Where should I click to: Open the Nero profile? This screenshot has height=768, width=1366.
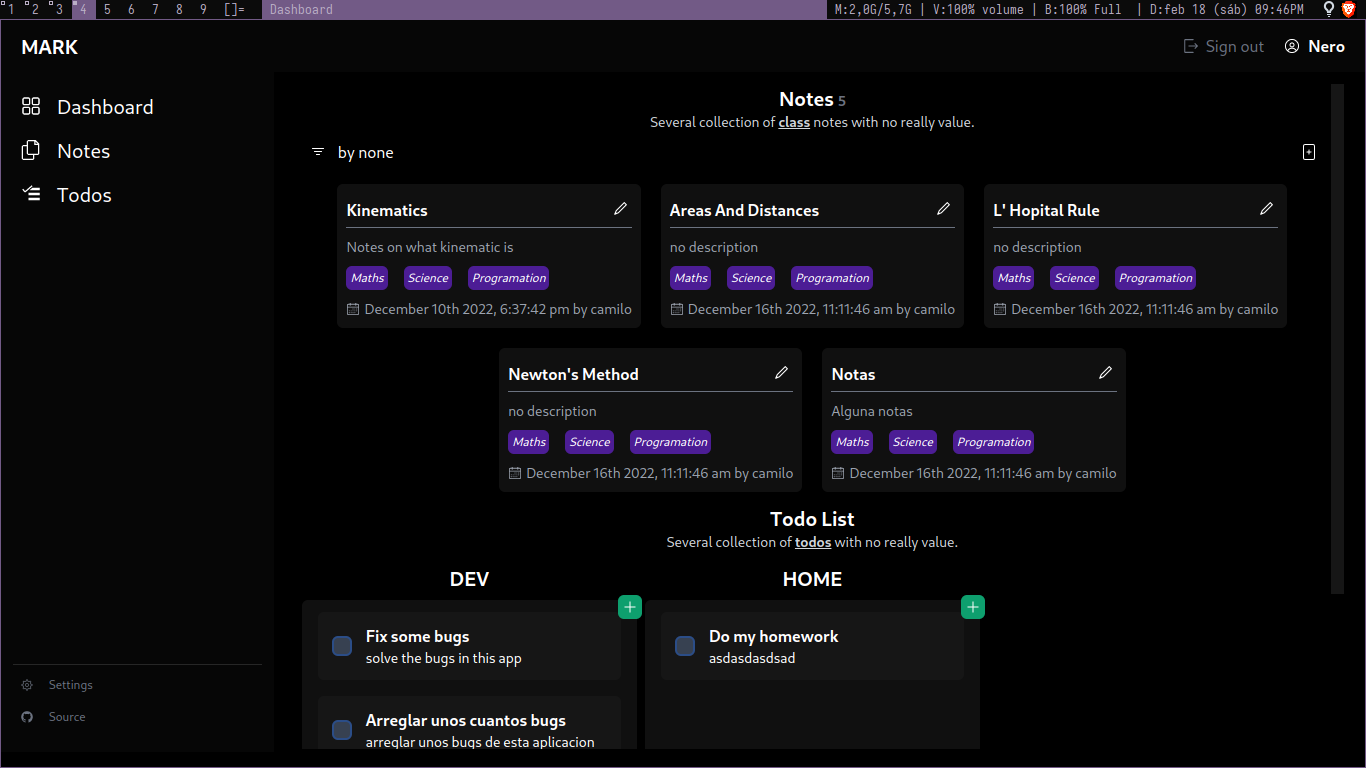[x=1315, y=46]
